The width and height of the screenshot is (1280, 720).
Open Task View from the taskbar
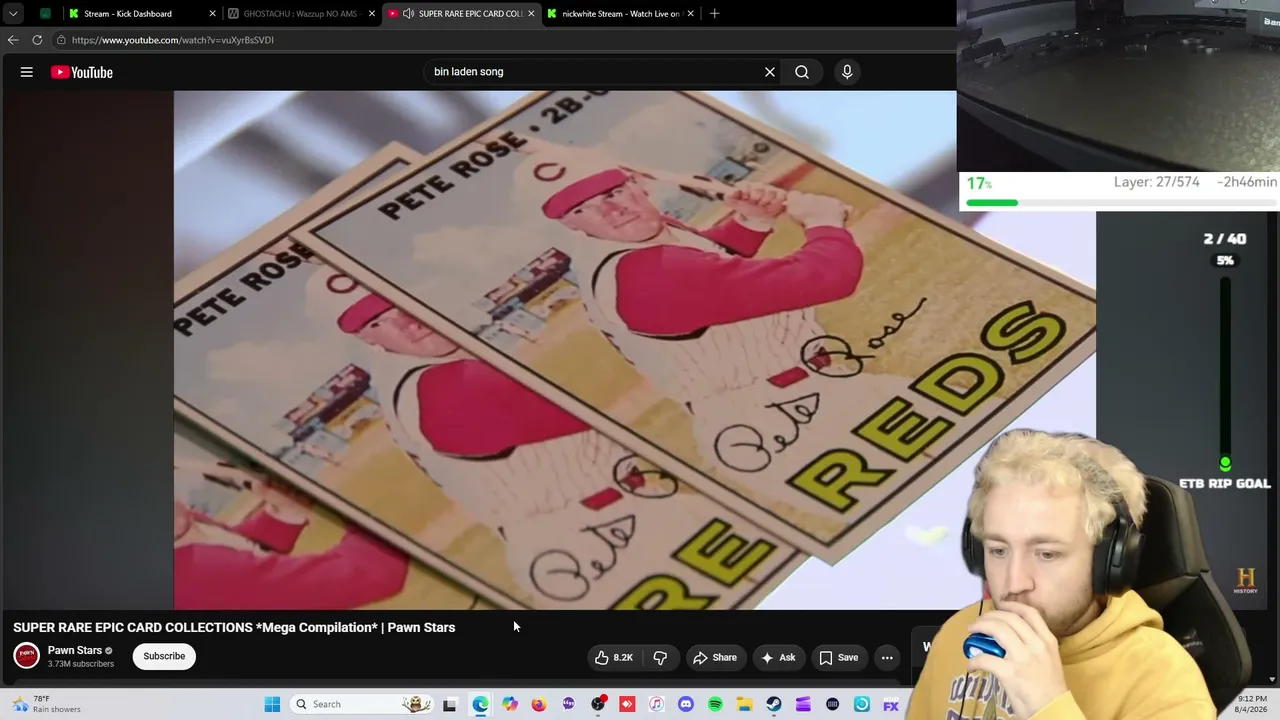[450, 704]
